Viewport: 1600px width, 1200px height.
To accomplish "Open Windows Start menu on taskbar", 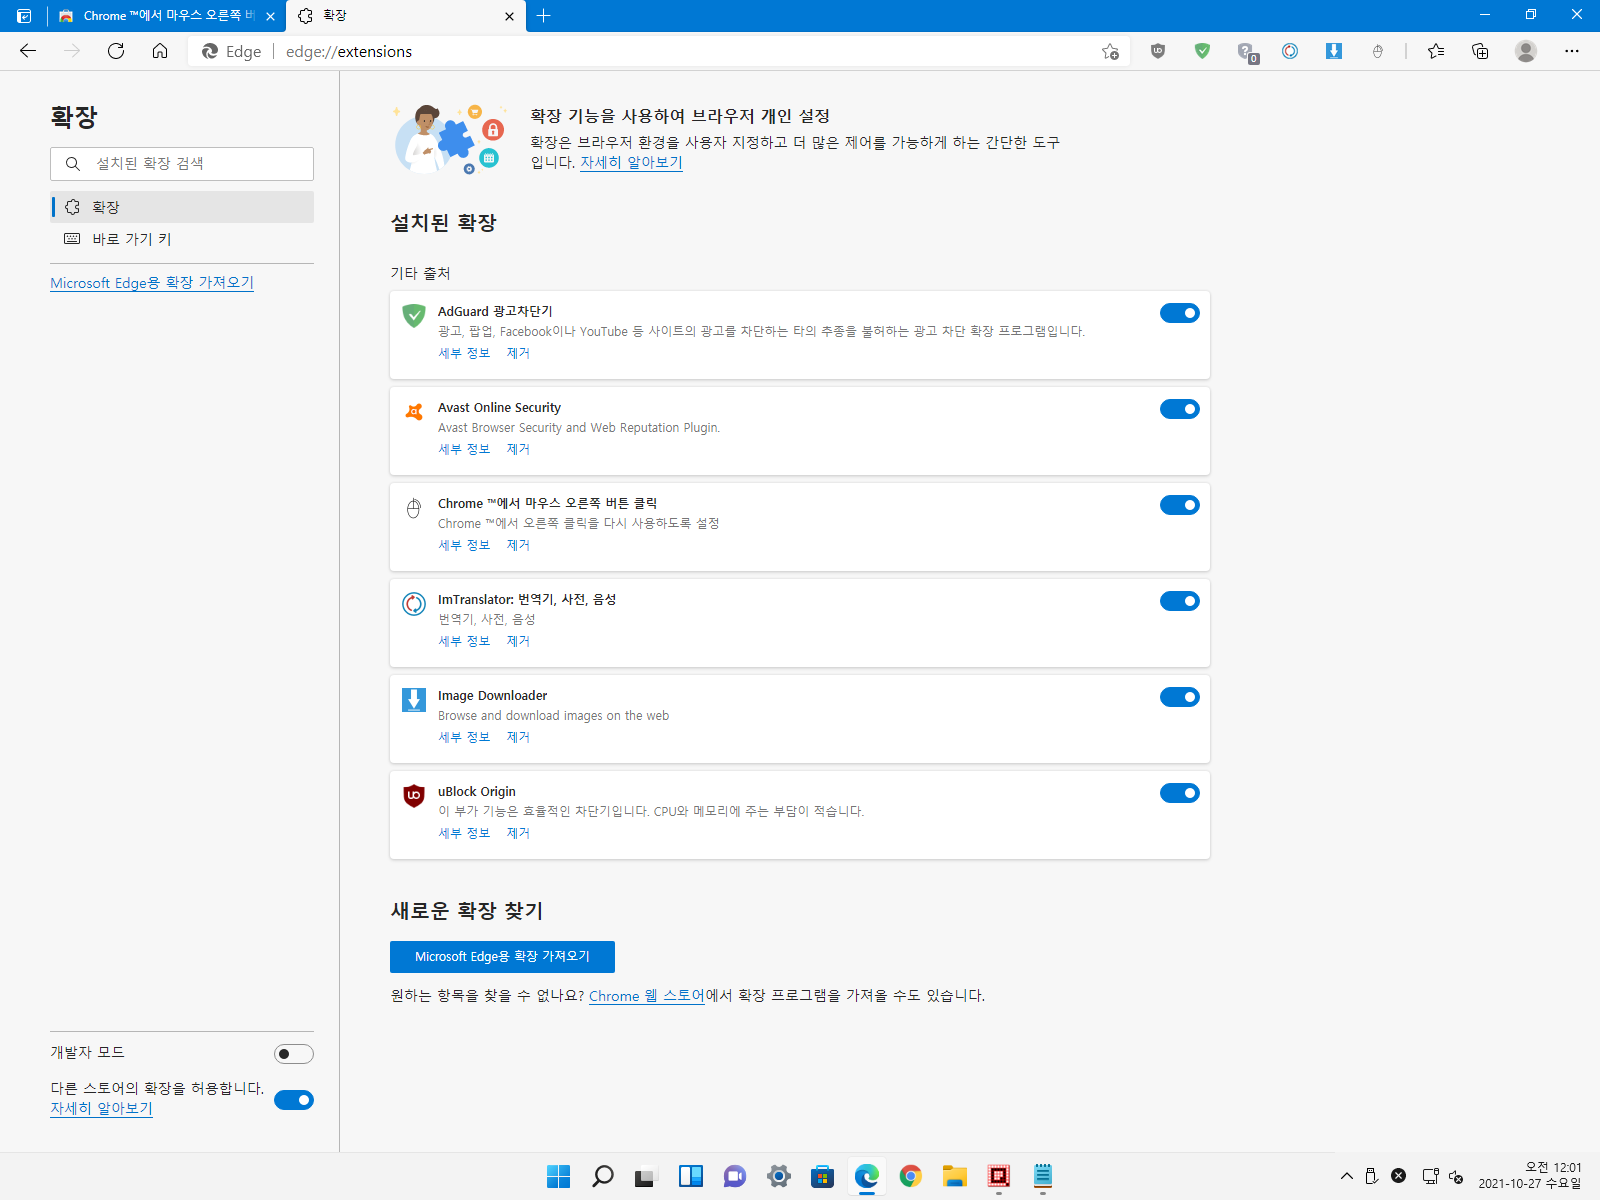I will tap(559, 1176).
